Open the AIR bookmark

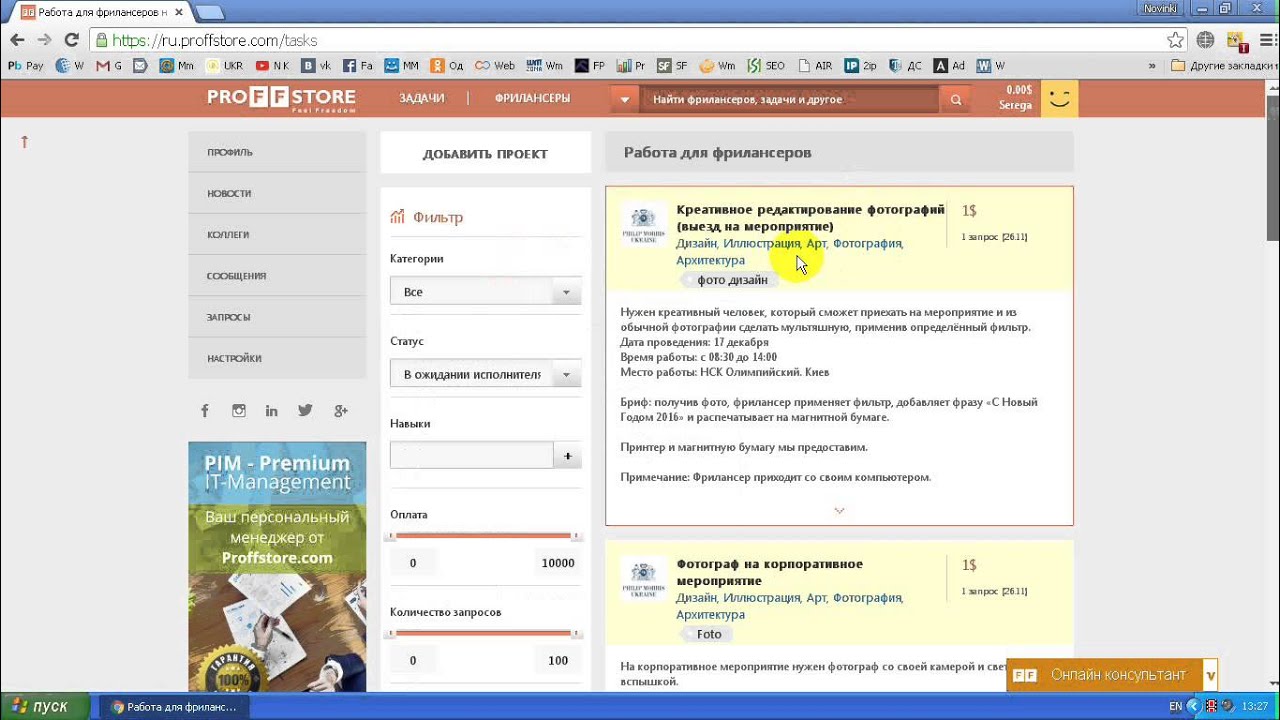pyautogui.click(x=815, y=66)
